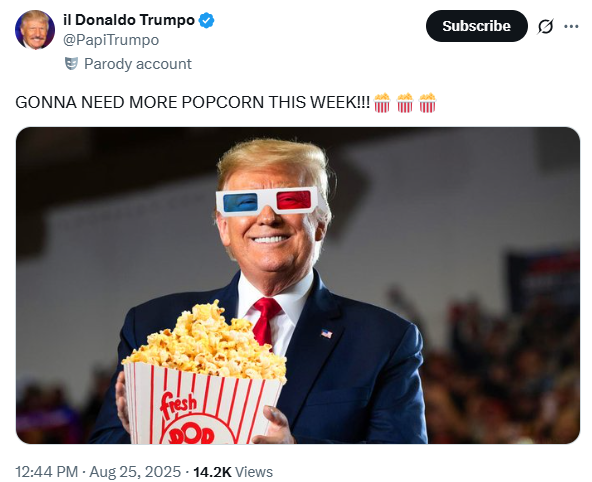The height and width of the screenshot is (482, 592).
Task: Subscribe to the @PapiTrumpo account
Action: pyautogui.click(x=476, y=26)
